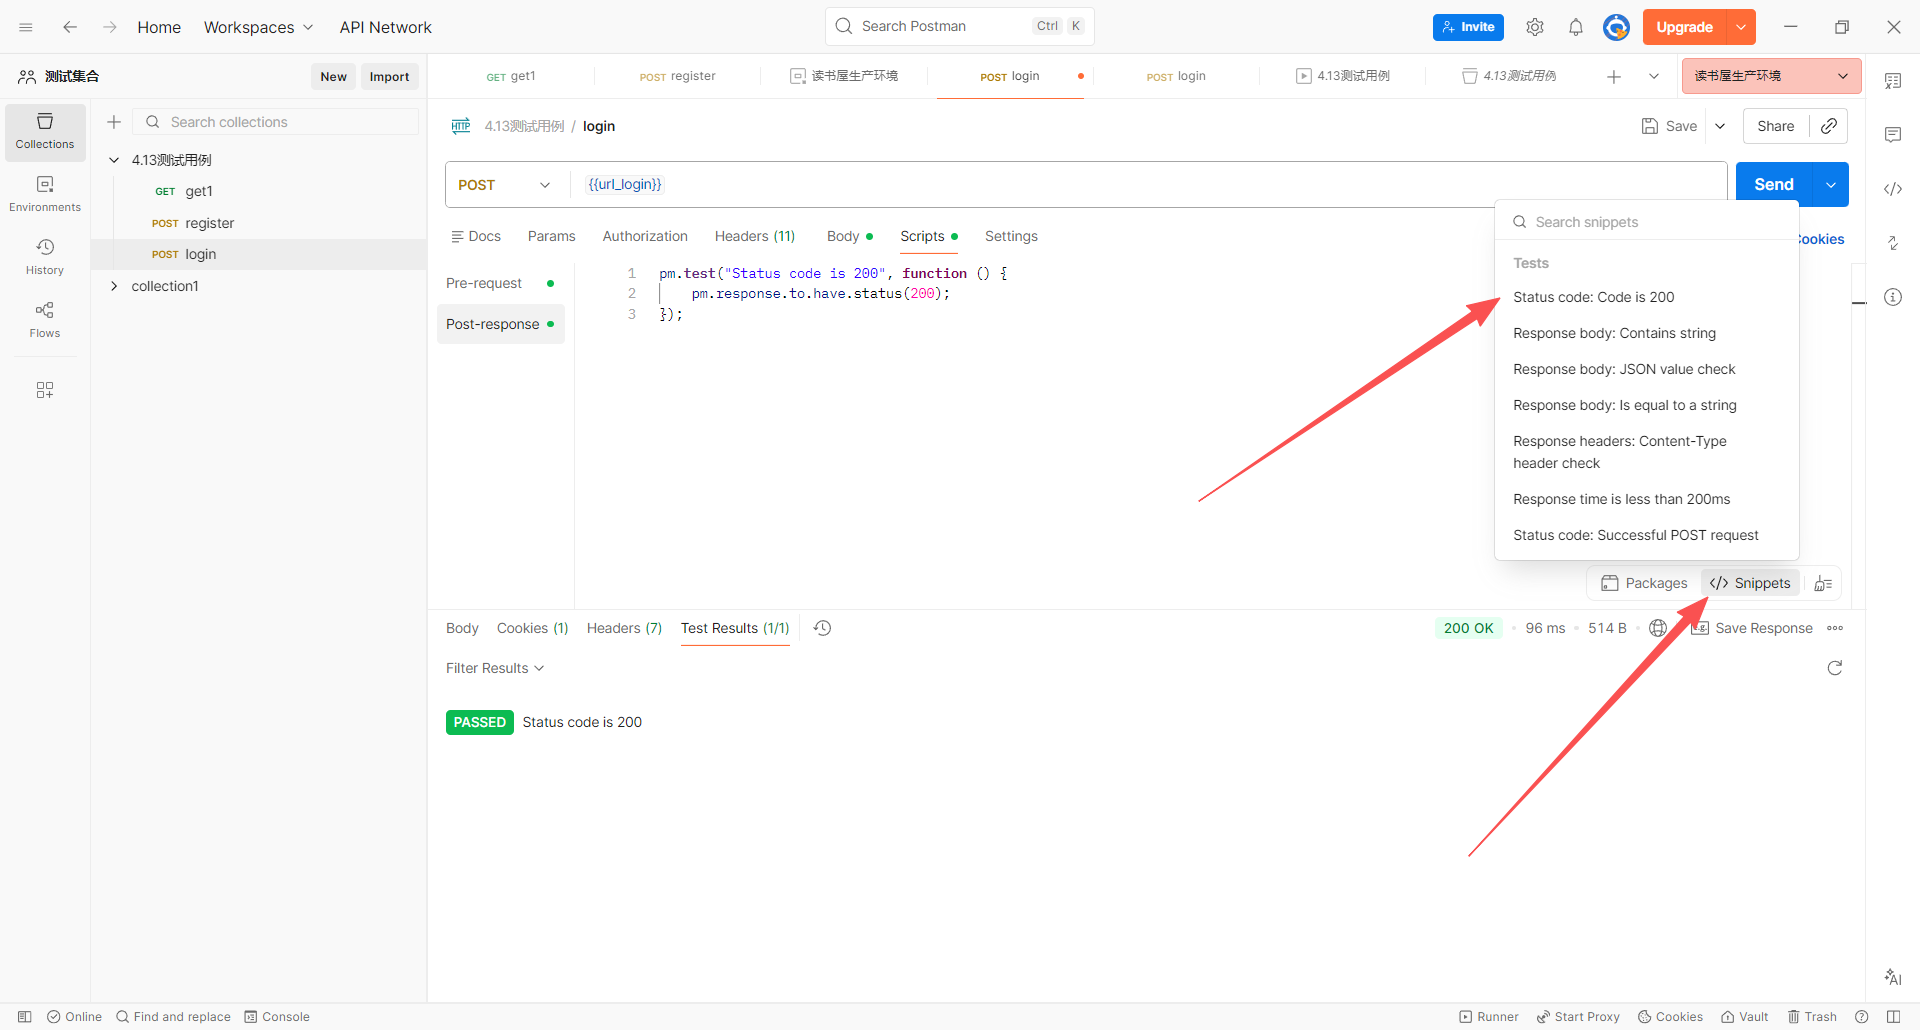Click the configure sidebar apps grid icon
The width and height of the screenshot is (1920, 1030).
point(45,390)
